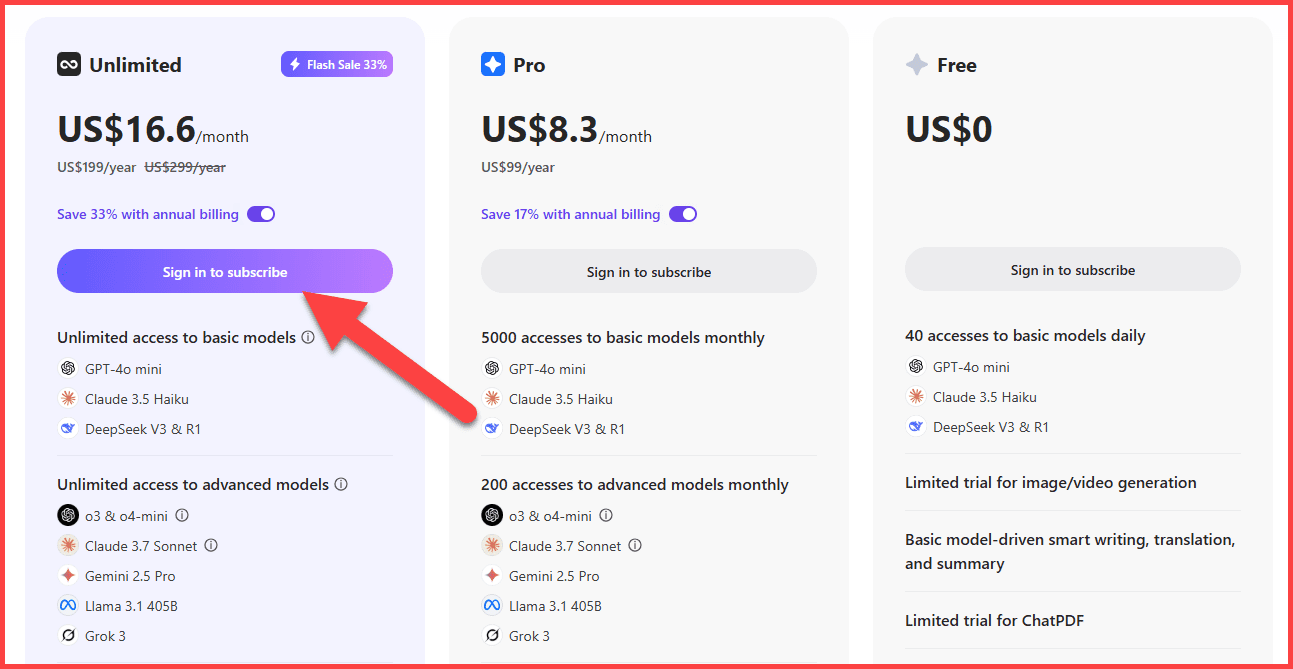Click info icon beside Unlimited basic models
Viewport: 1293px width, 669px height.
[x=308, y=337]
